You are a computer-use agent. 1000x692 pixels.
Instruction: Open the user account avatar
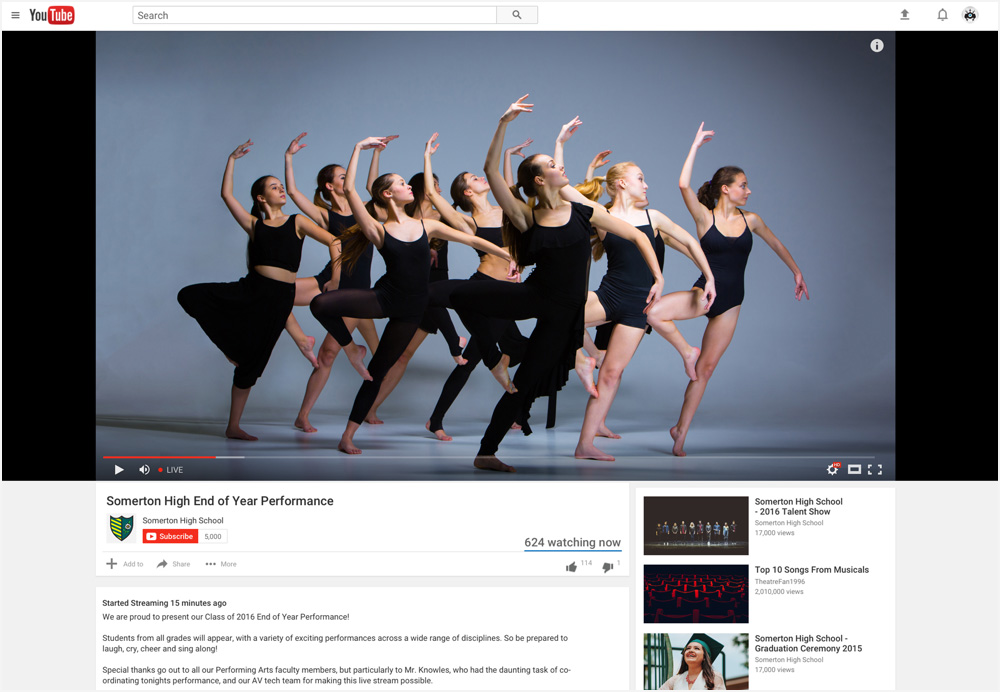[970, 15]
